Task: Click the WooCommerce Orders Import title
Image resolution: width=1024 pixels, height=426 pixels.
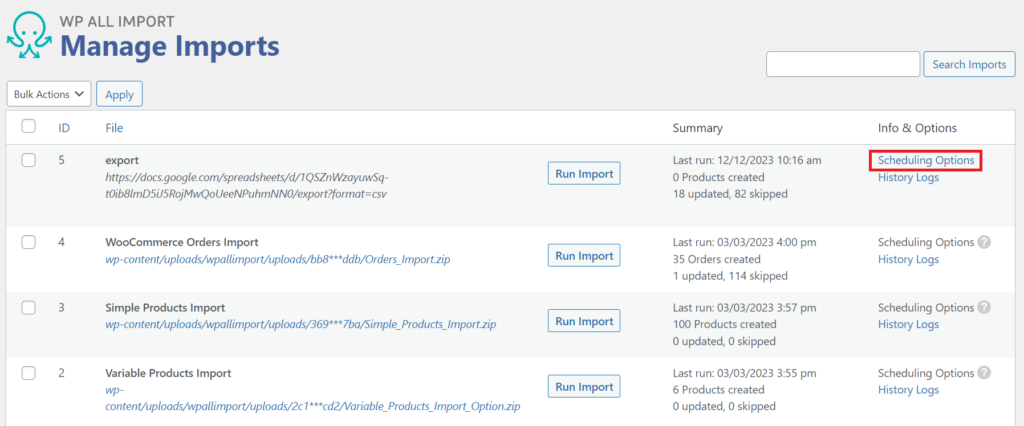Action: coord(182,242)
